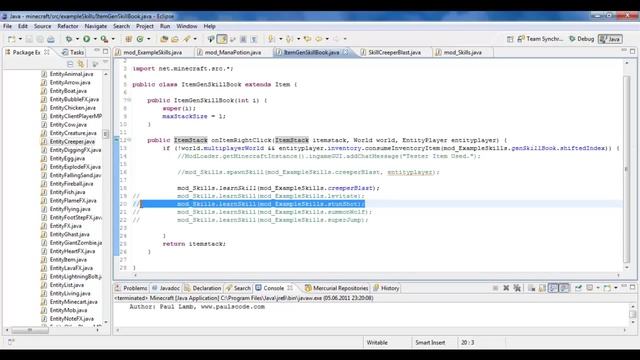This screenshot has width=640, height=360.
Task: Open External Tools dropdown arrow
Action: click(x=113, y=39)
